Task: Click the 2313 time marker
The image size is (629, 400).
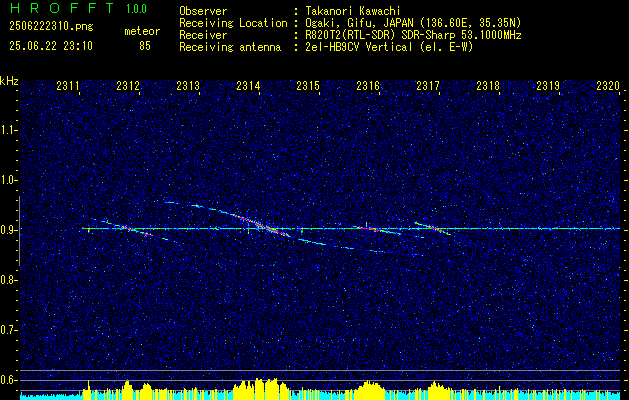Action: pos(188,85)
